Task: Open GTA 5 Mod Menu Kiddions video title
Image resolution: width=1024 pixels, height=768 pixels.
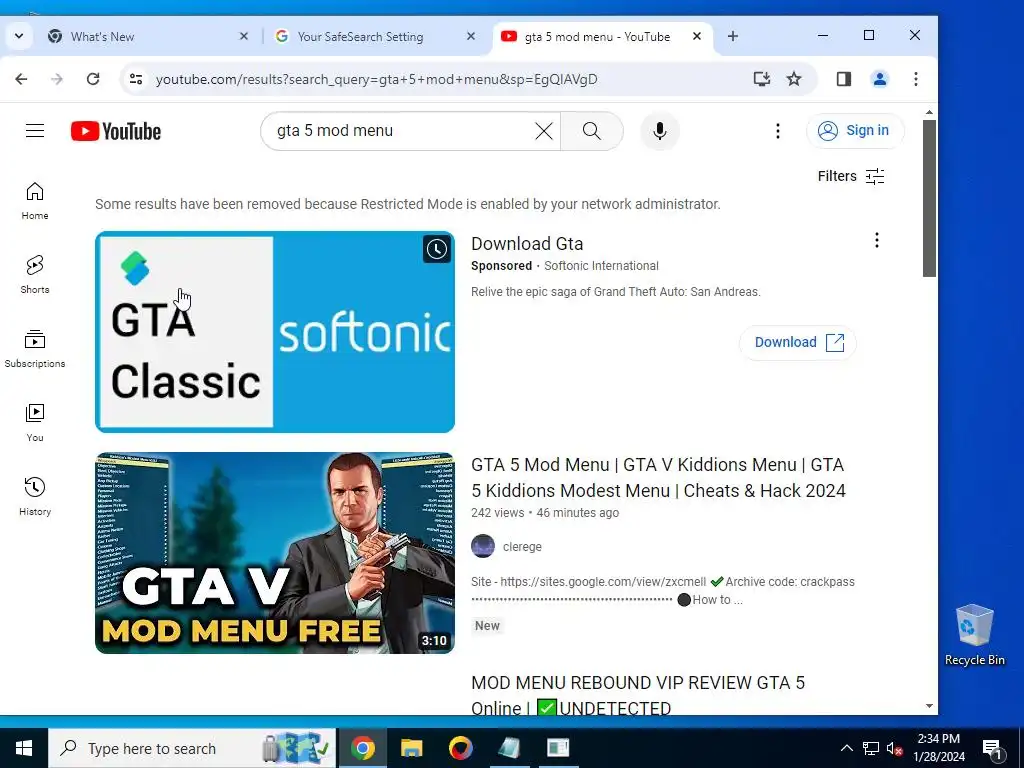Action: click(658, 477)
